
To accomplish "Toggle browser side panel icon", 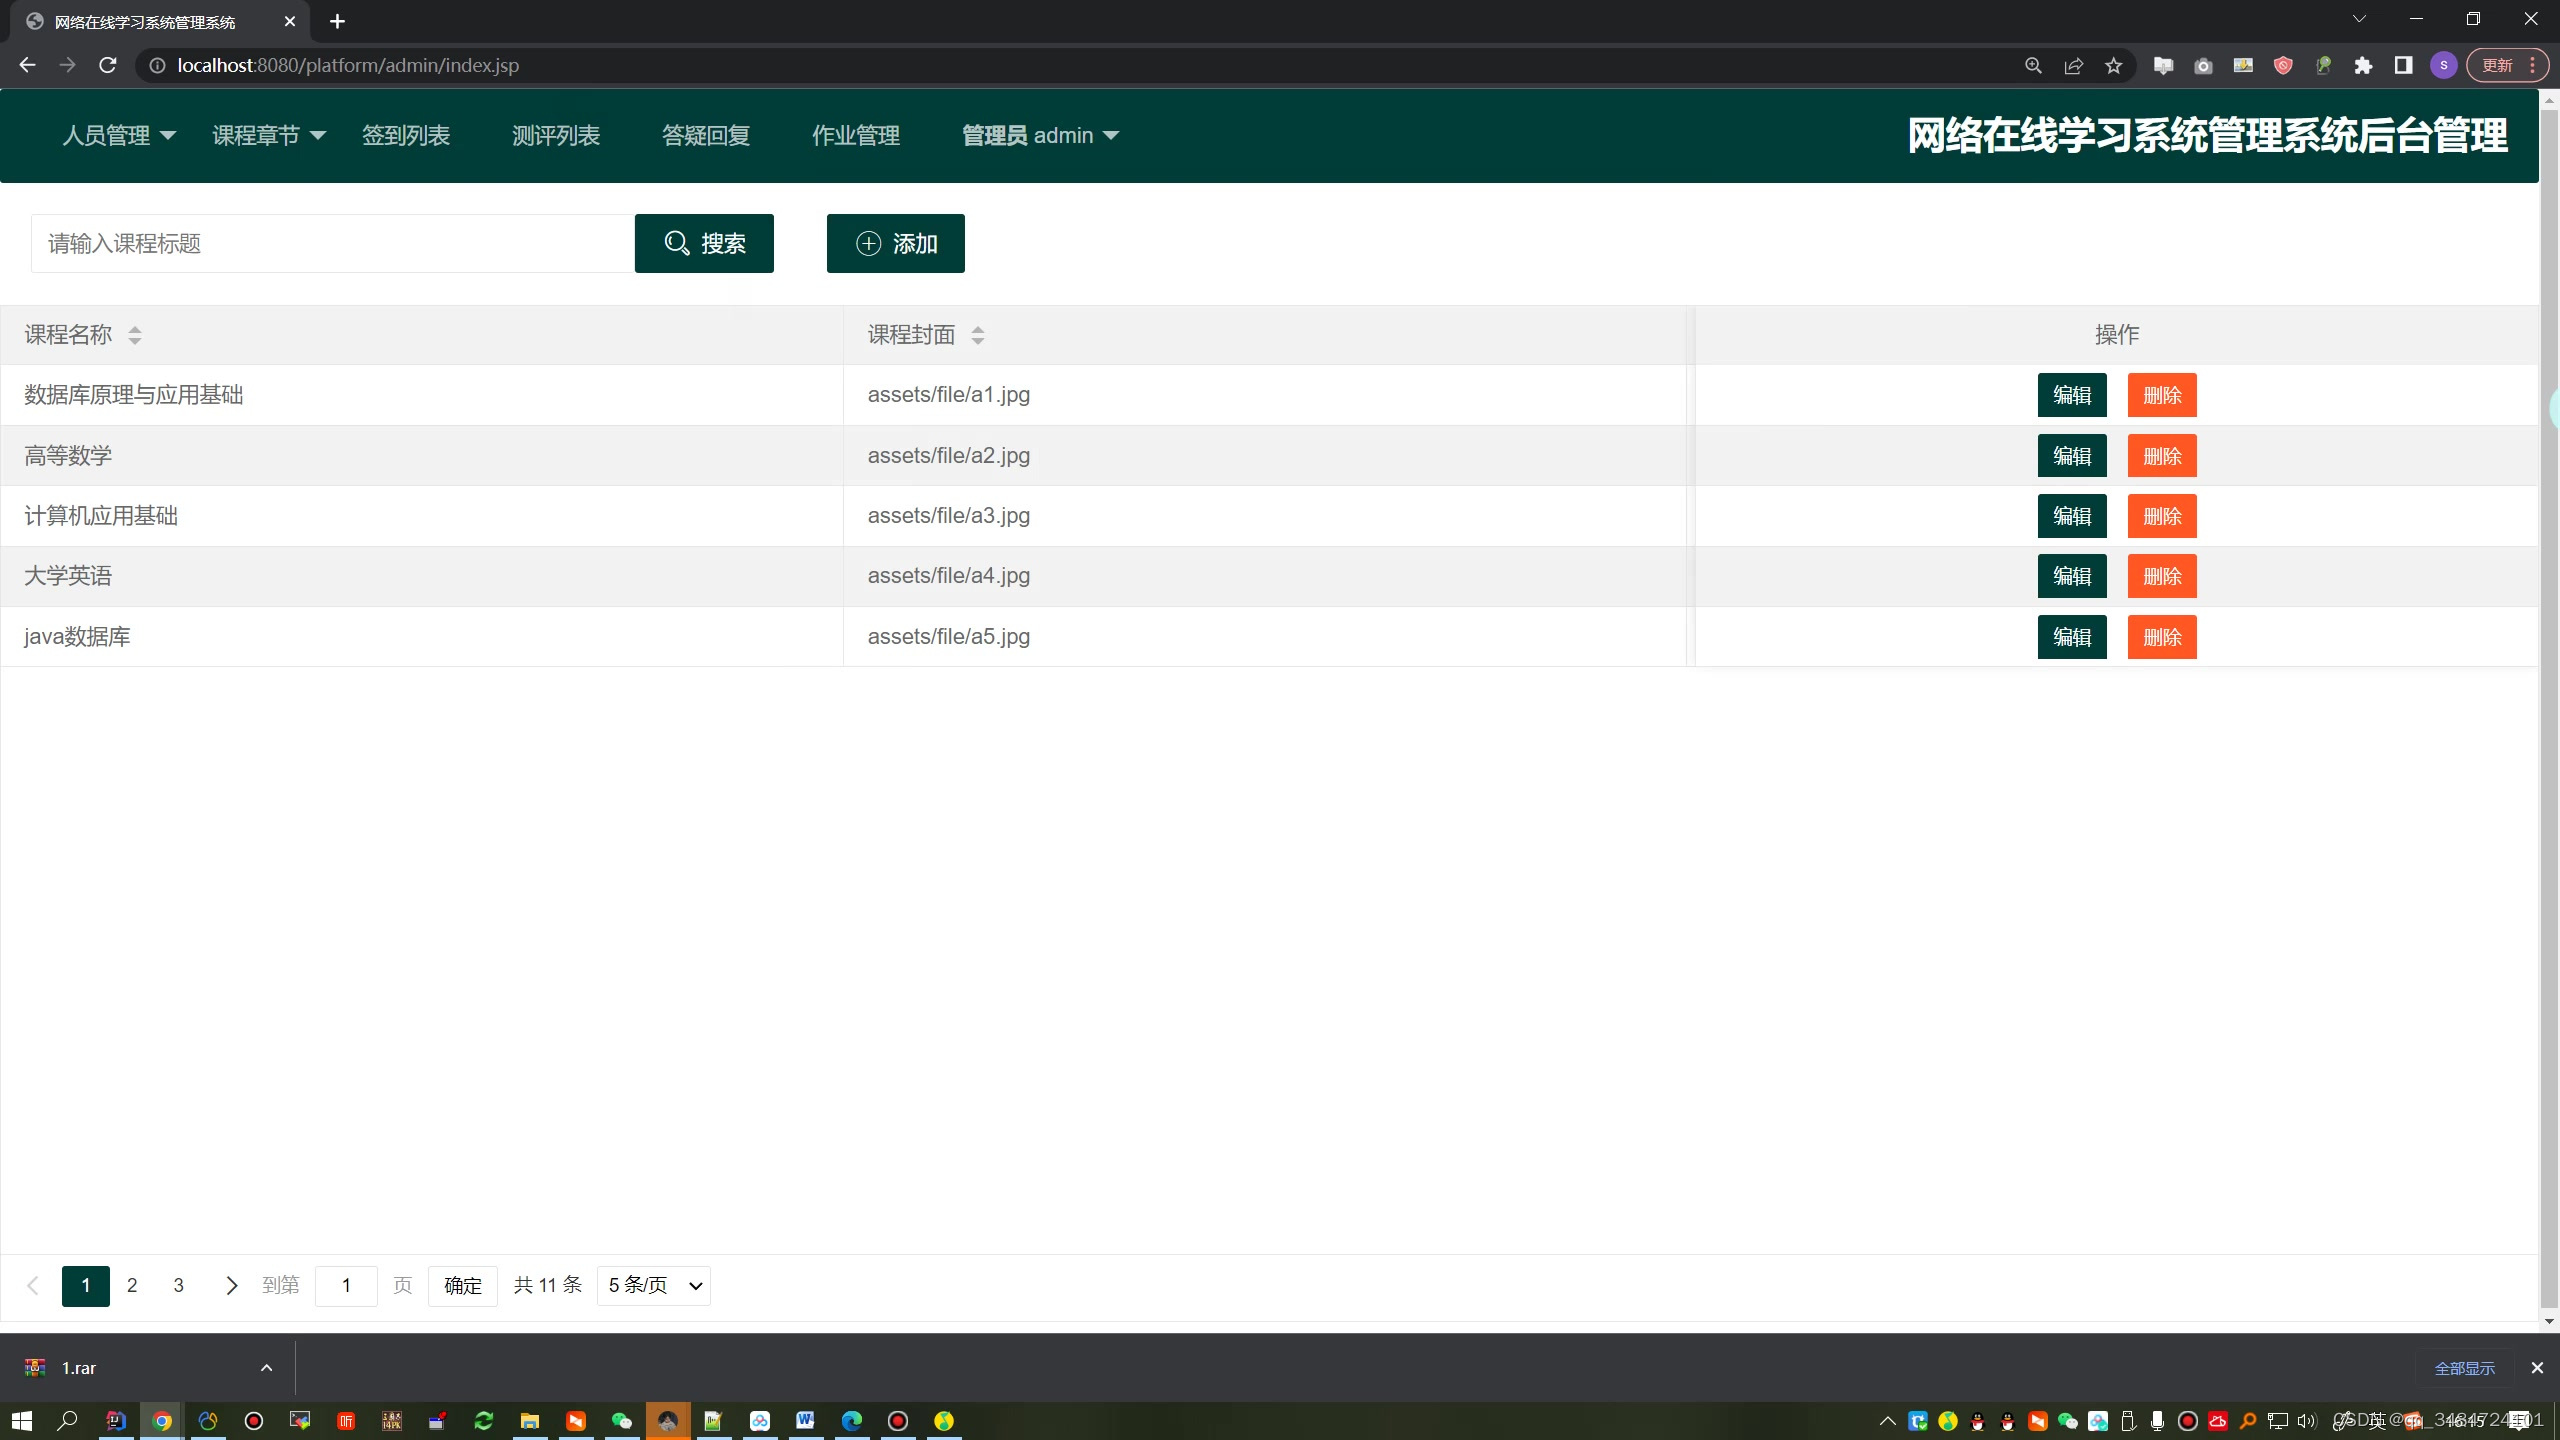I will [2403, 65].
